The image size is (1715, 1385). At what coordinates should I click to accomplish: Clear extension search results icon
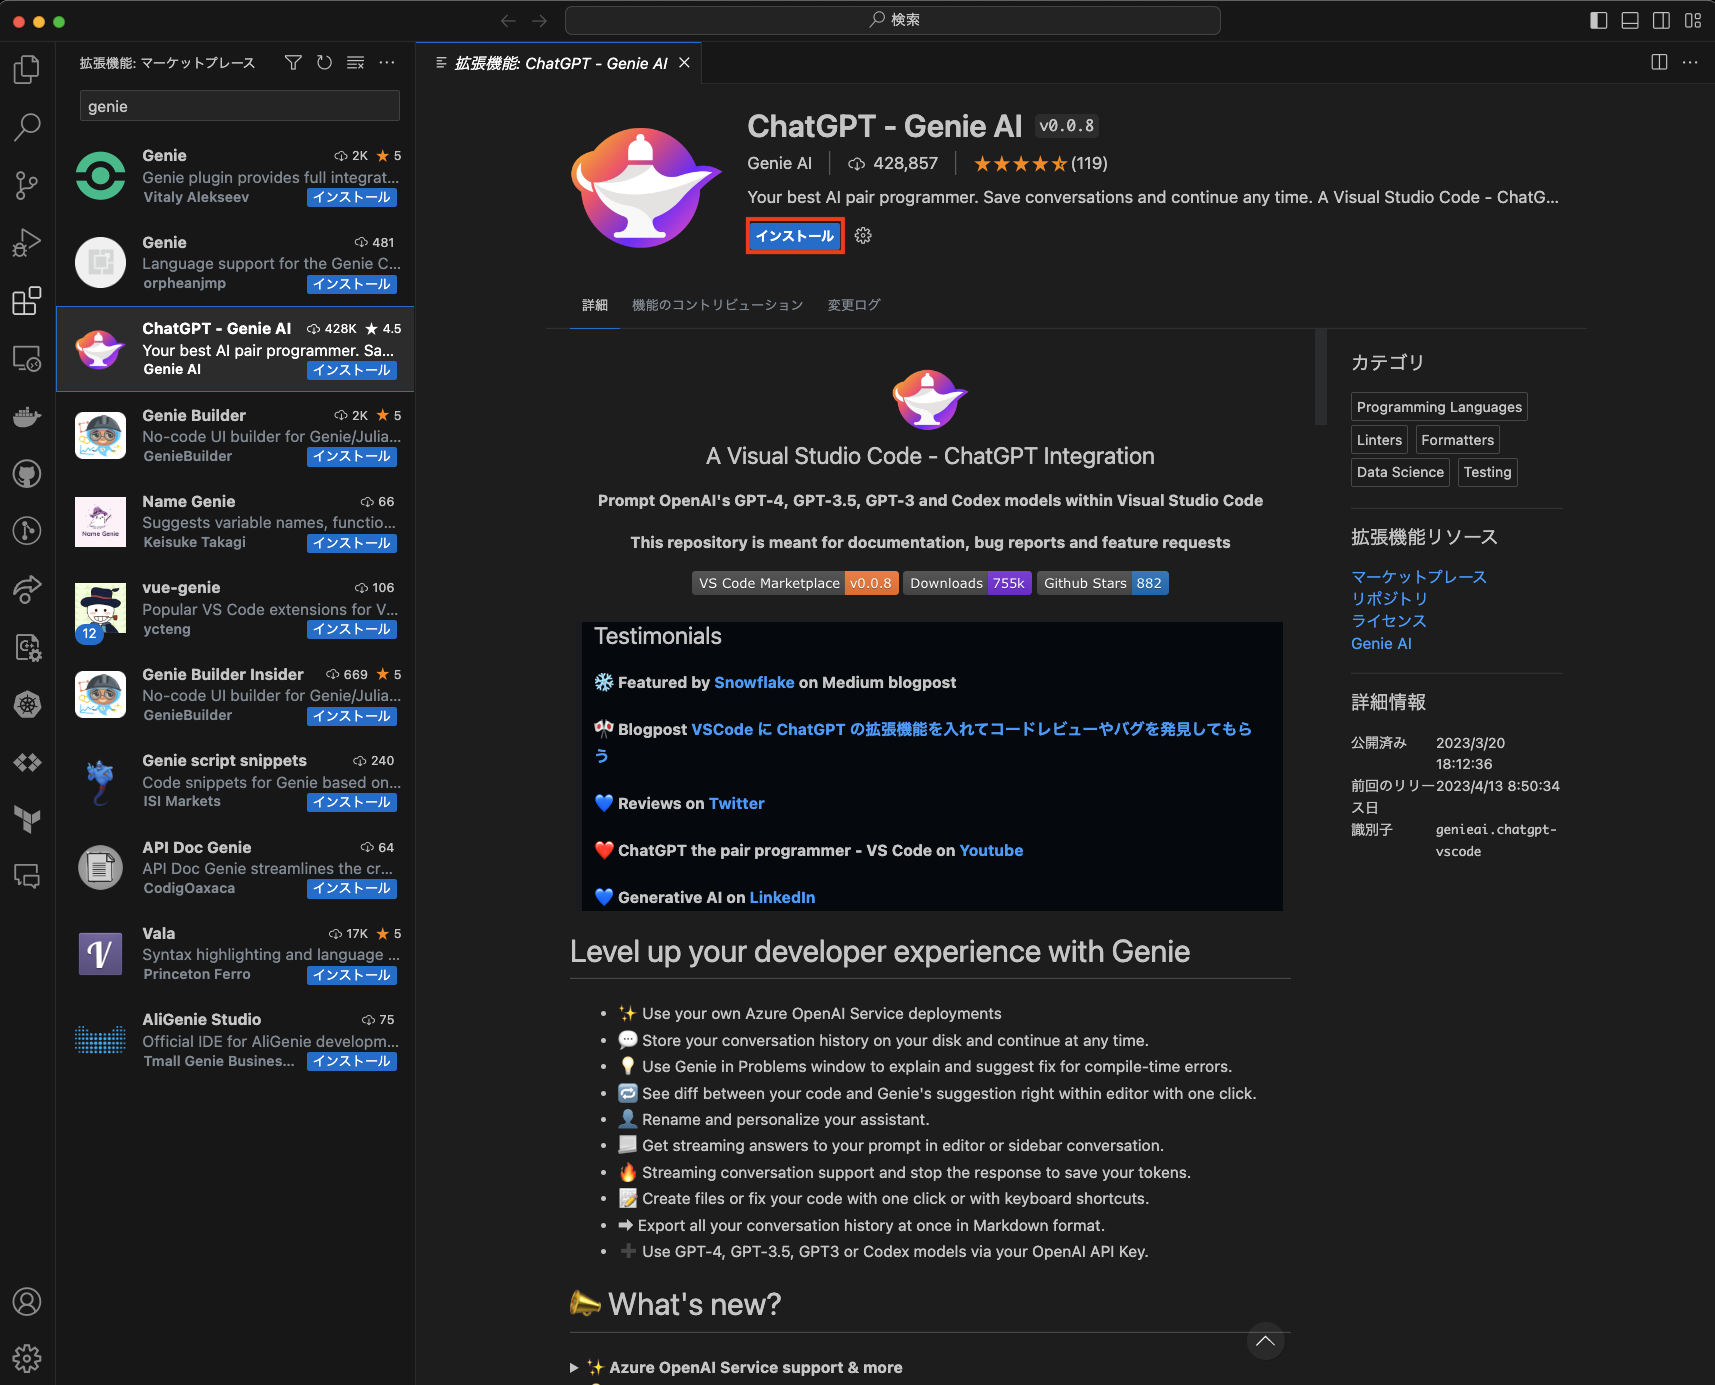pos(355,63)
